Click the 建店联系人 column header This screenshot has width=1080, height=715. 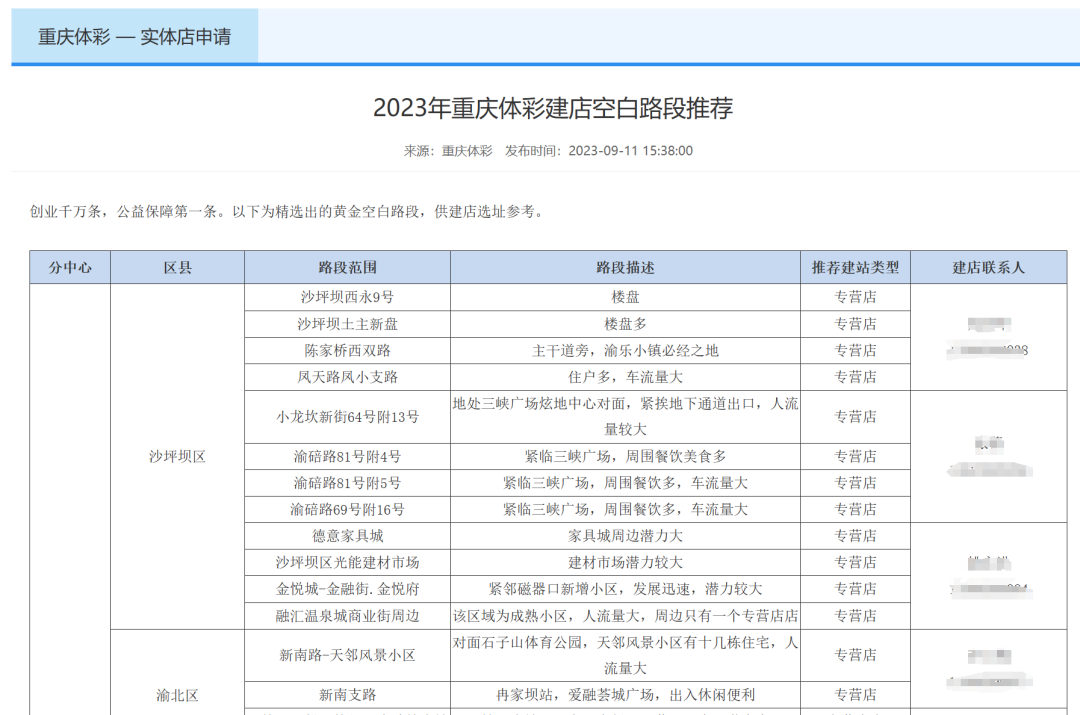(x=988, y=267)
